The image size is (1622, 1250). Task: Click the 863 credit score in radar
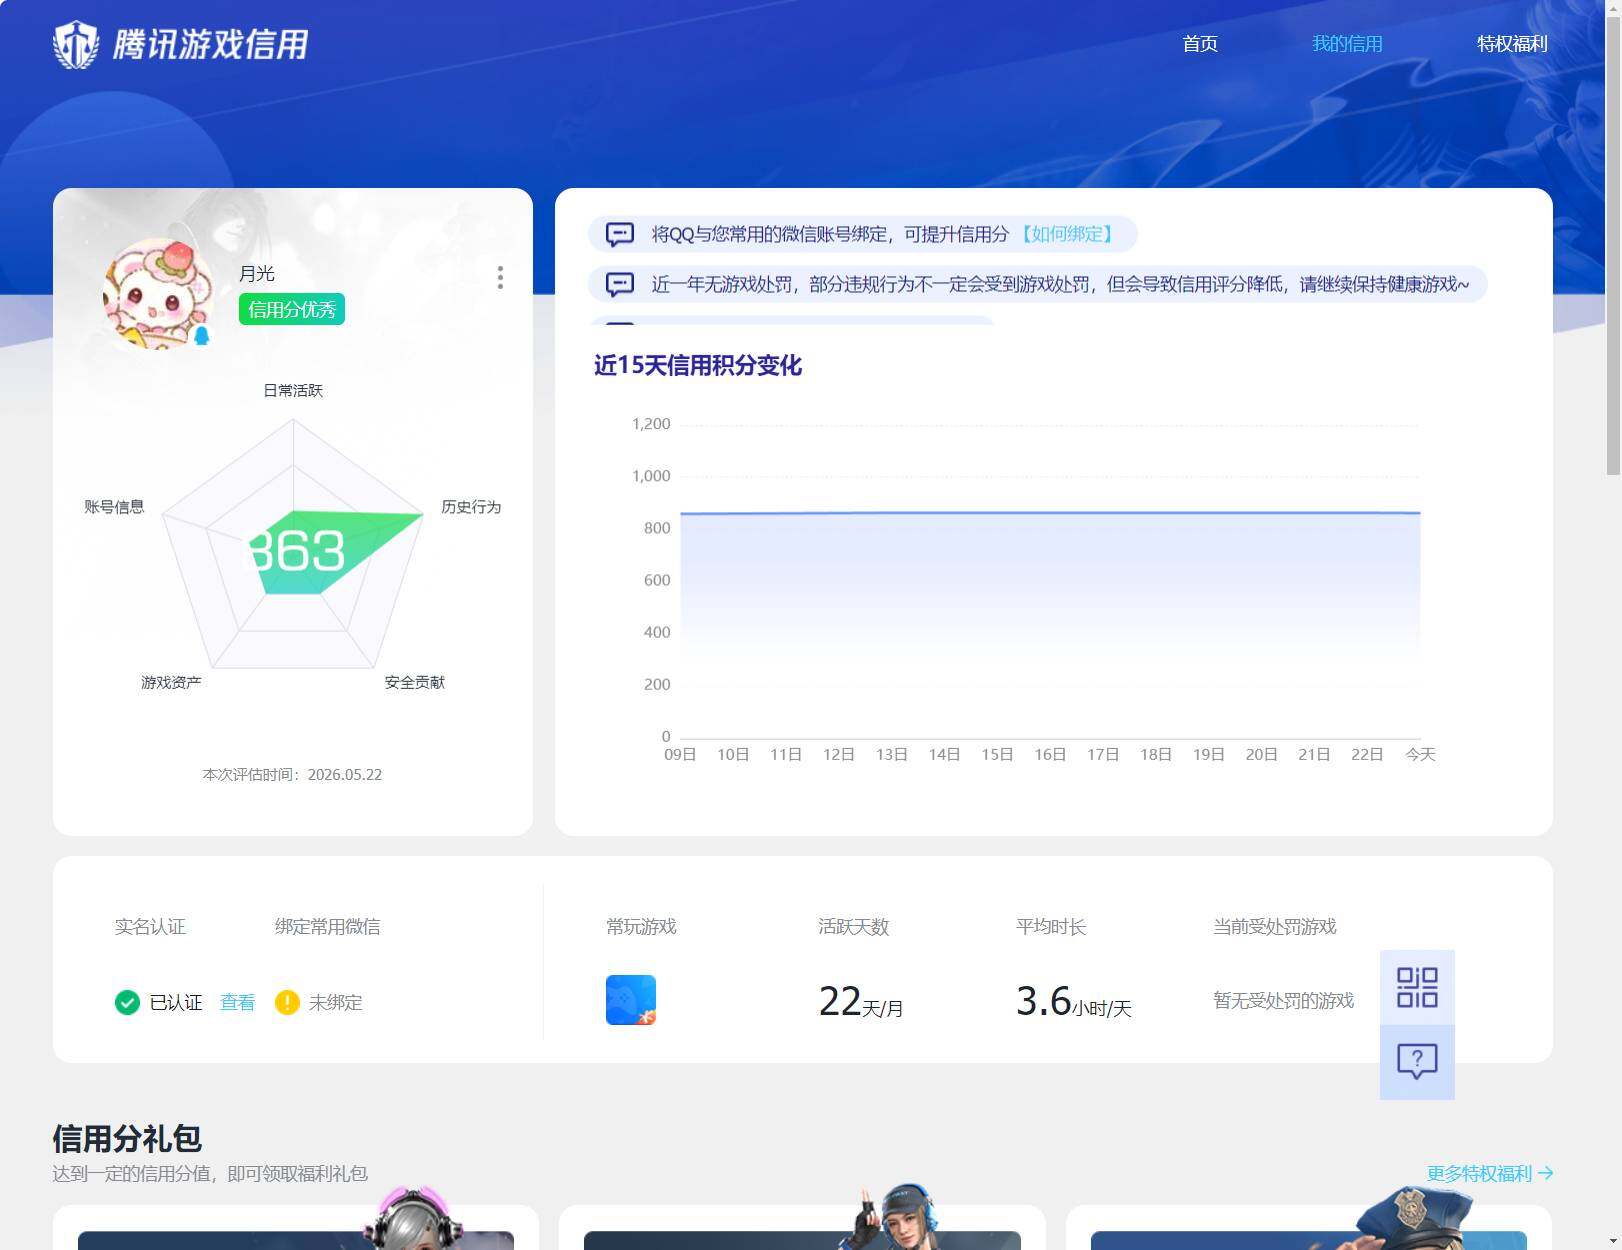coord(295,551)
